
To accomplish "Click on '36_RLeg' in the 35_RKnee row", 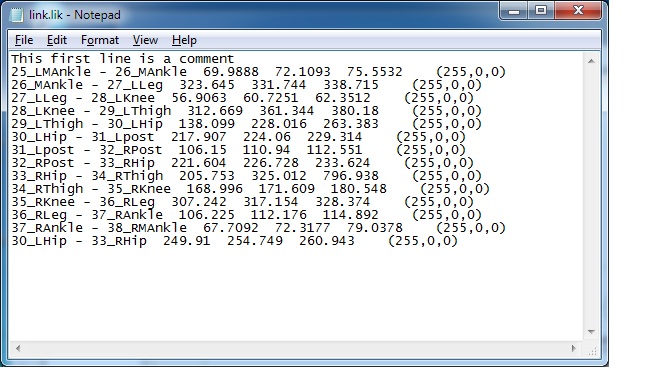I will pos(127,202).
